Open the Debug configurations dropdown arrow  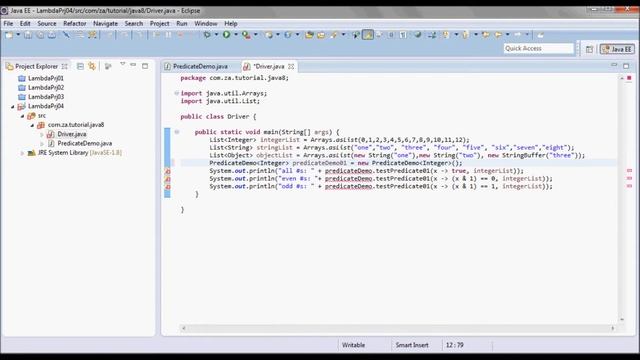click(x=216, y=35)
